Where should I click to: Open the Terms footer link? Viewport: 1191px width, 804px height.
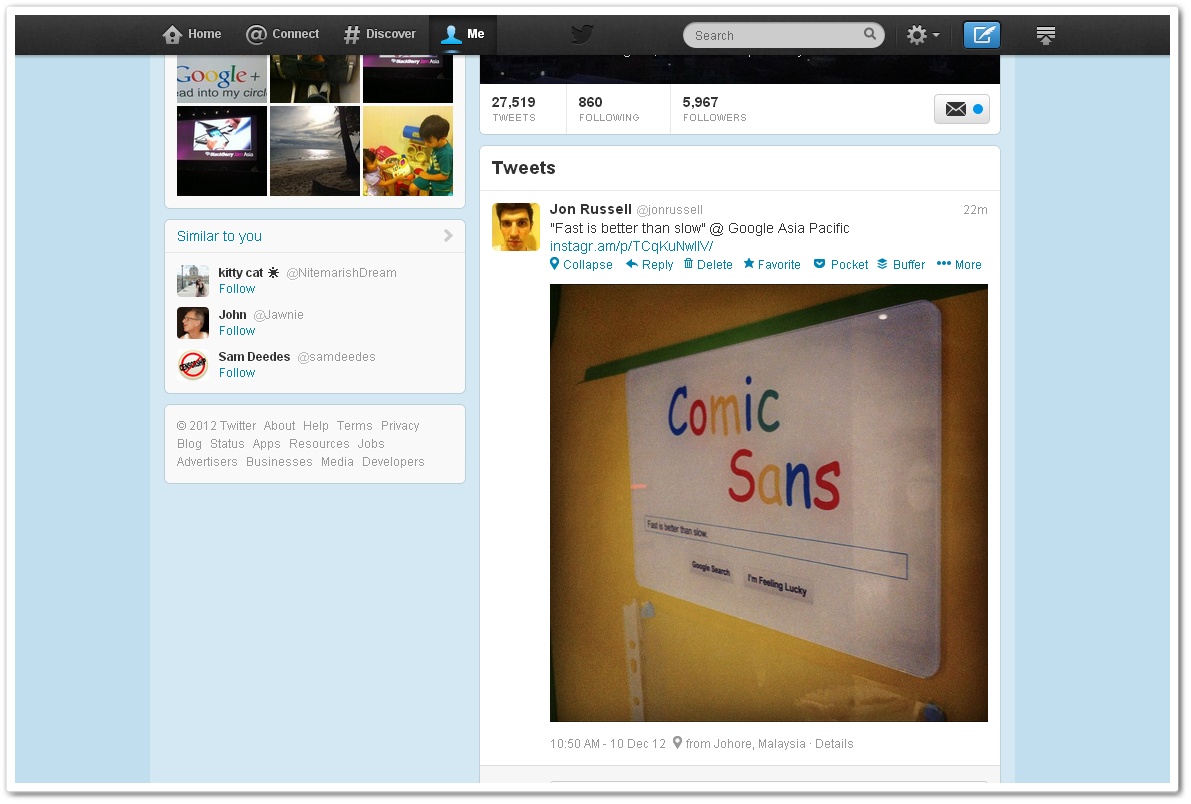pyautogui.click(x=355, y=426)
